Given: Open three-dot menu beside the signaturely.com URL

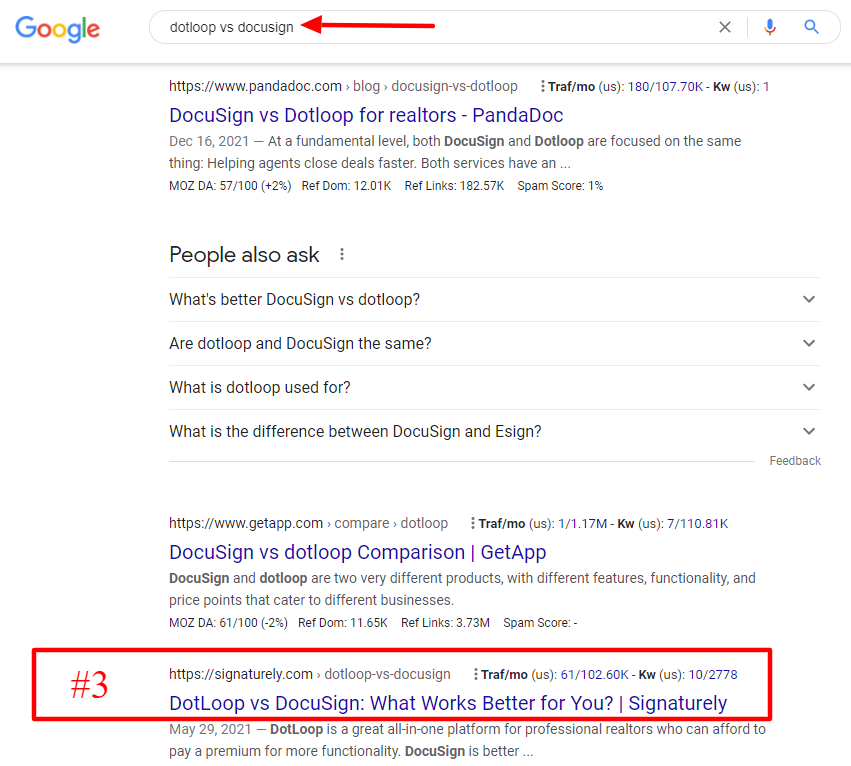Looking at the screenshot, I should [475, 674].
